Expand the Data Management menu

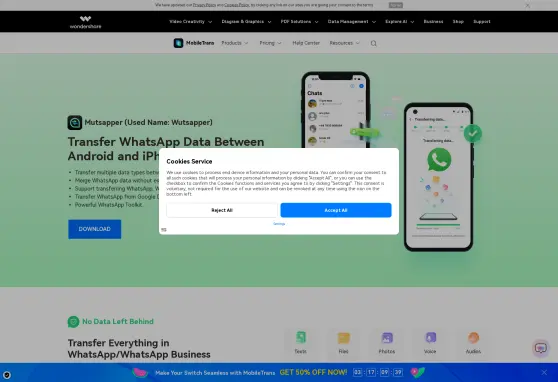click(352, 22)
